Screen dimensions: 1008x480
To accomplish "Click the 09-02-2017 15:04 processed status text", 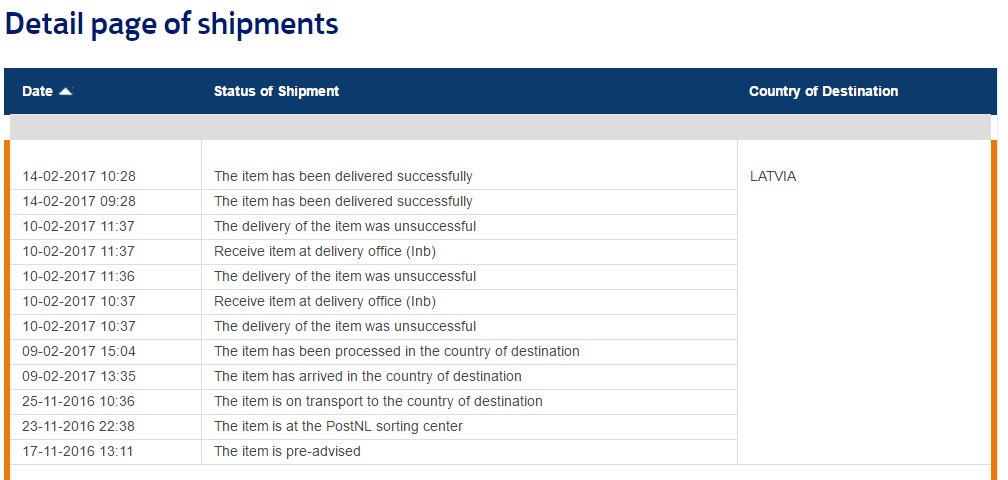I will click(397, 351).
